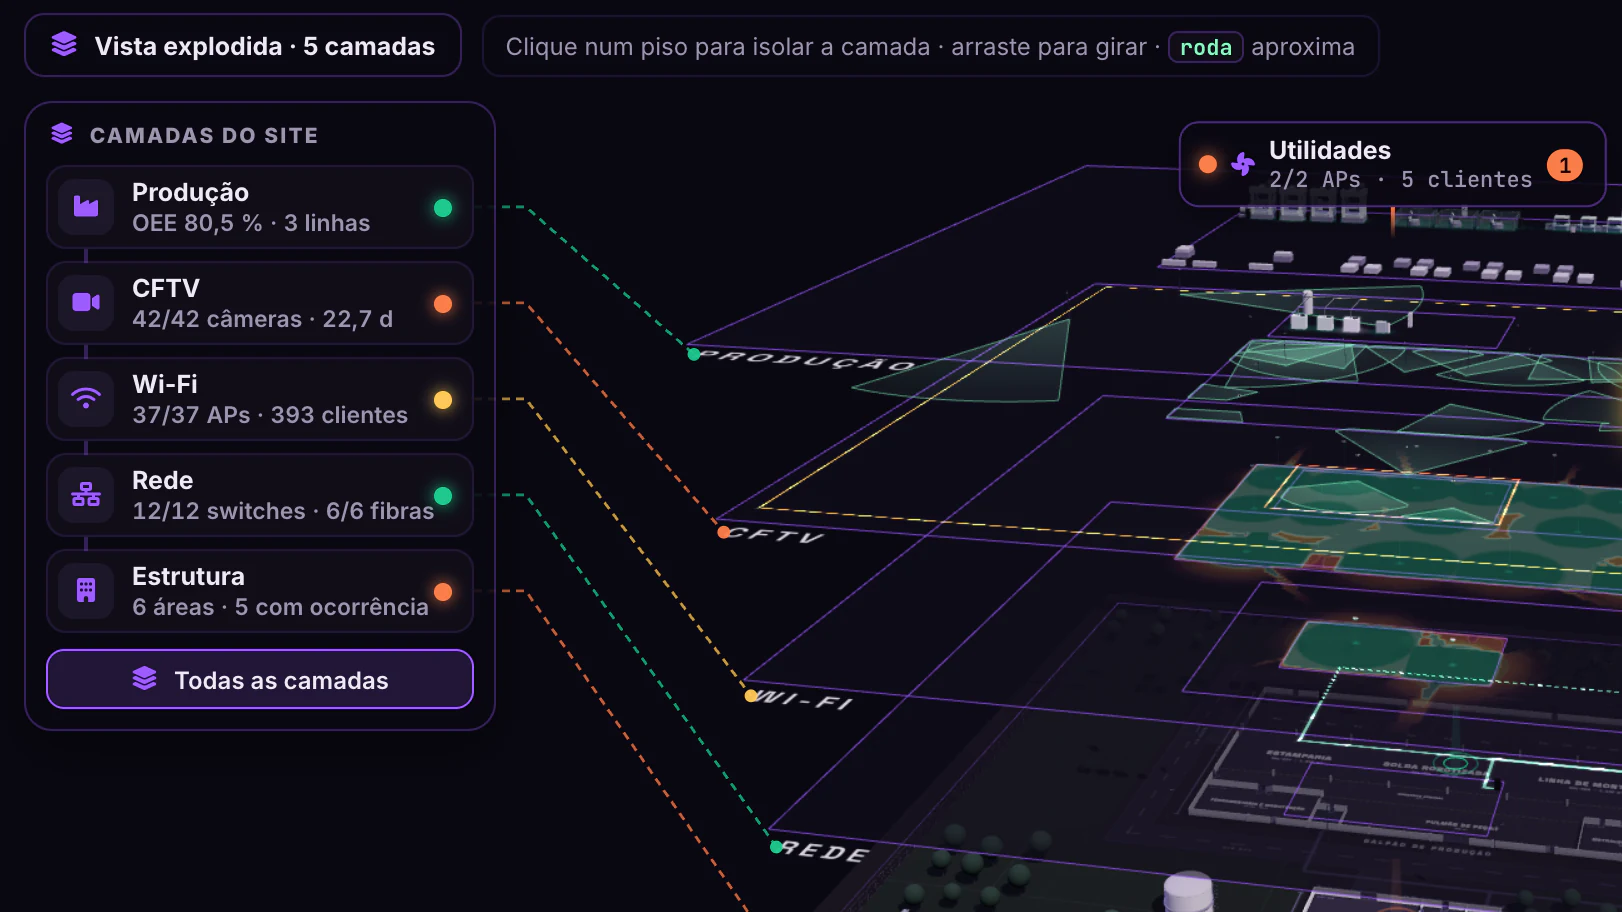Click the Rede green status dot
The width and height of the screenshot is (1622, 912).
coord(443,495)
